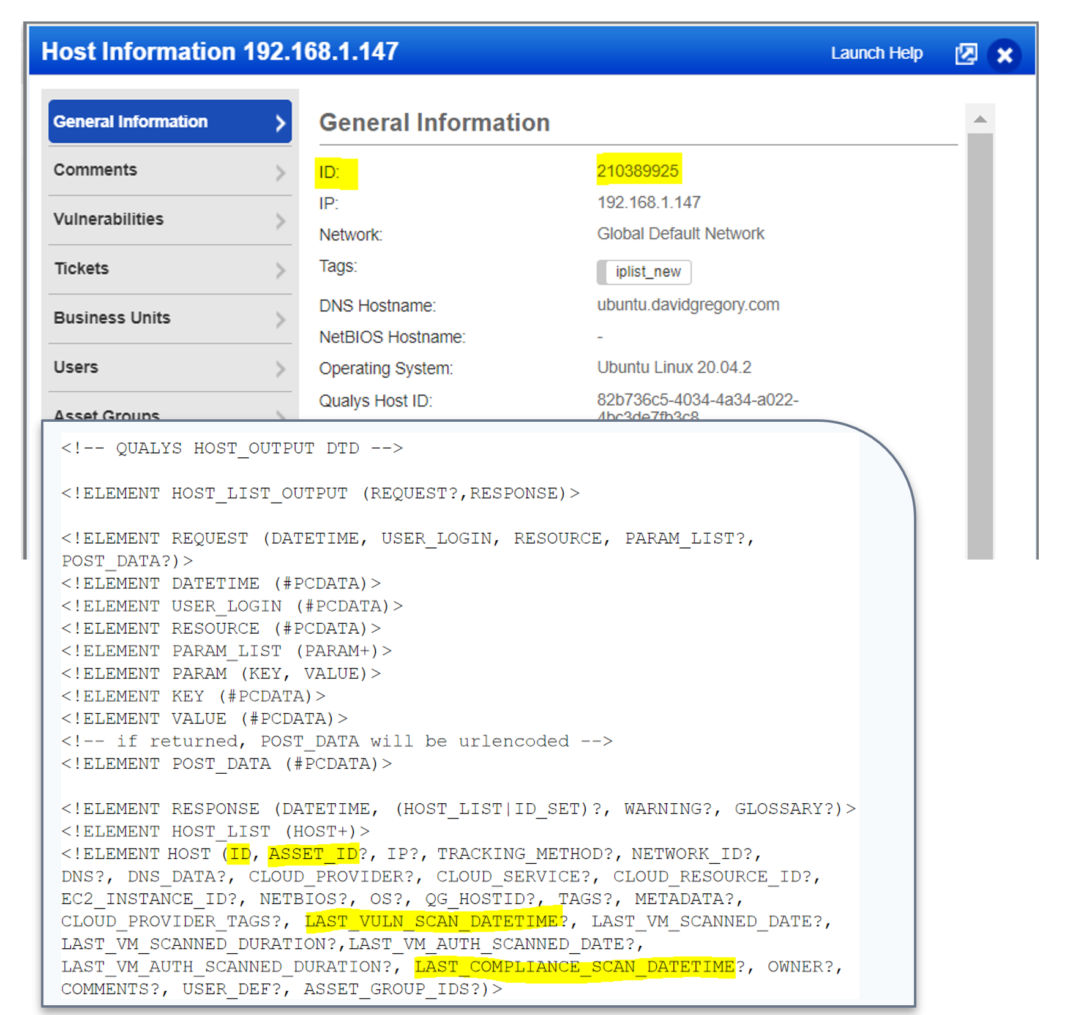Open the Vulnerabilities section
Viewport: 1070px width, 1015px height.
pyautogui.click(x=170, y=220)
